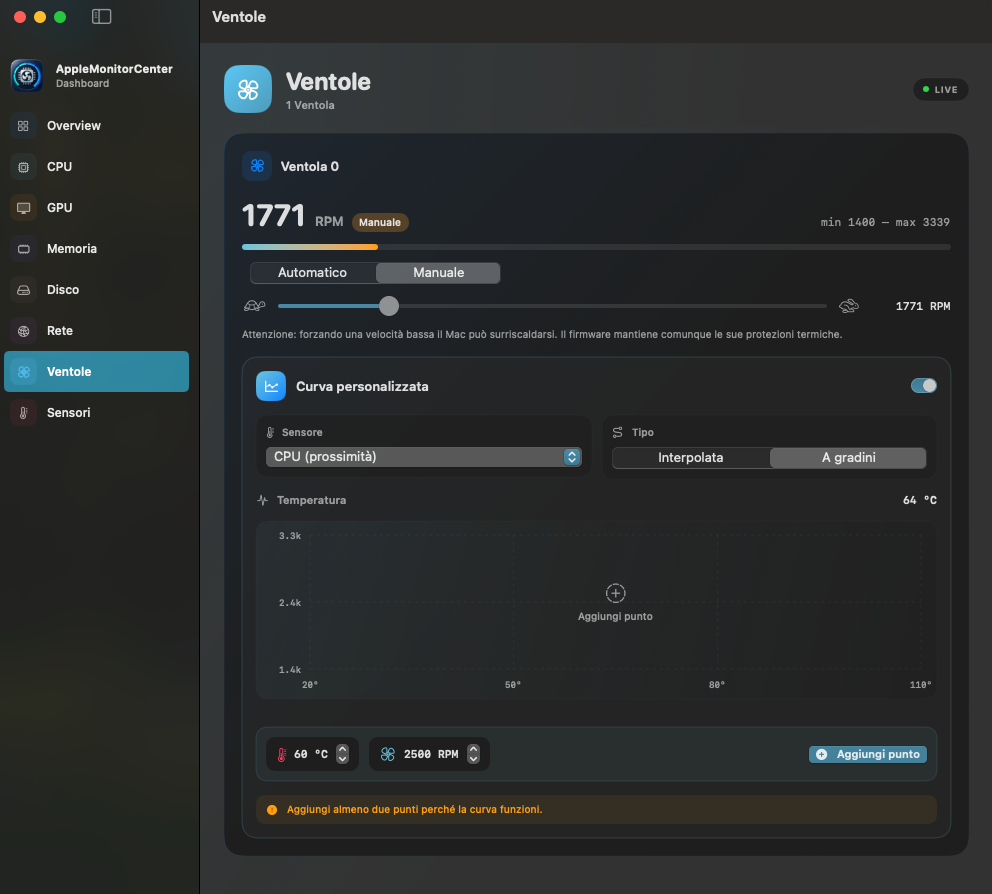Viewport: 992px width, 894px height.
Task: Click the LIVE status badge
Action: click(940, 90)
